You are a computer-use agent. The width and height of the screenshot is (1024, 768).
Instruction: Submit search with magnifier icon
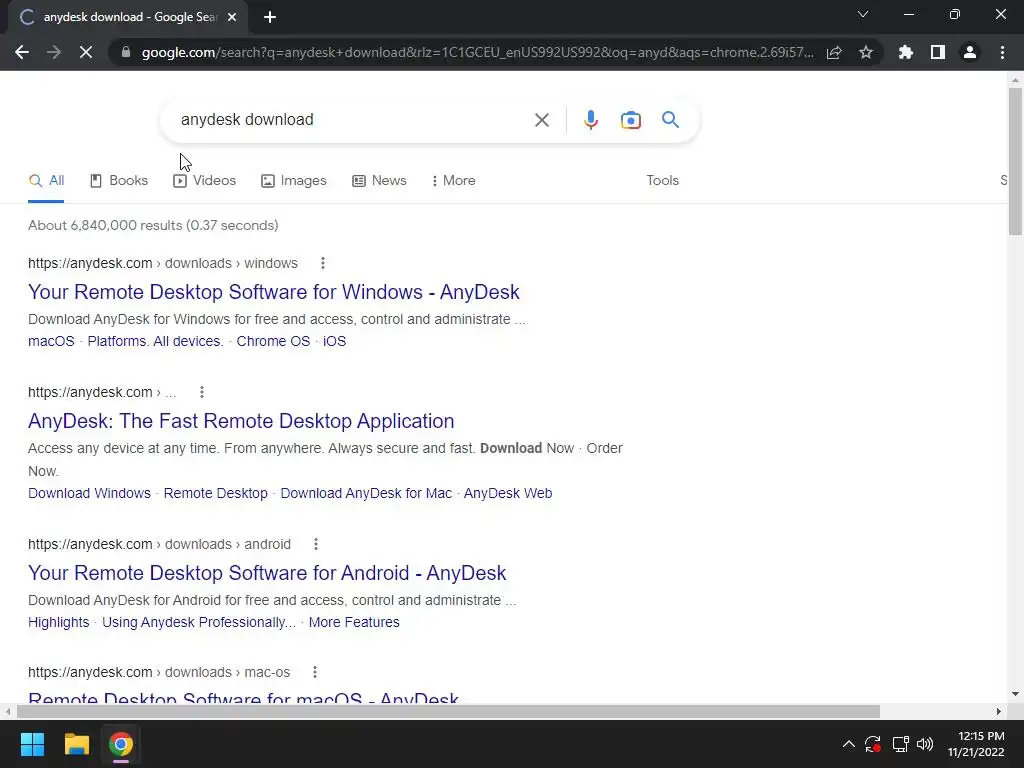pyautogui.click(x=670, y=120)
